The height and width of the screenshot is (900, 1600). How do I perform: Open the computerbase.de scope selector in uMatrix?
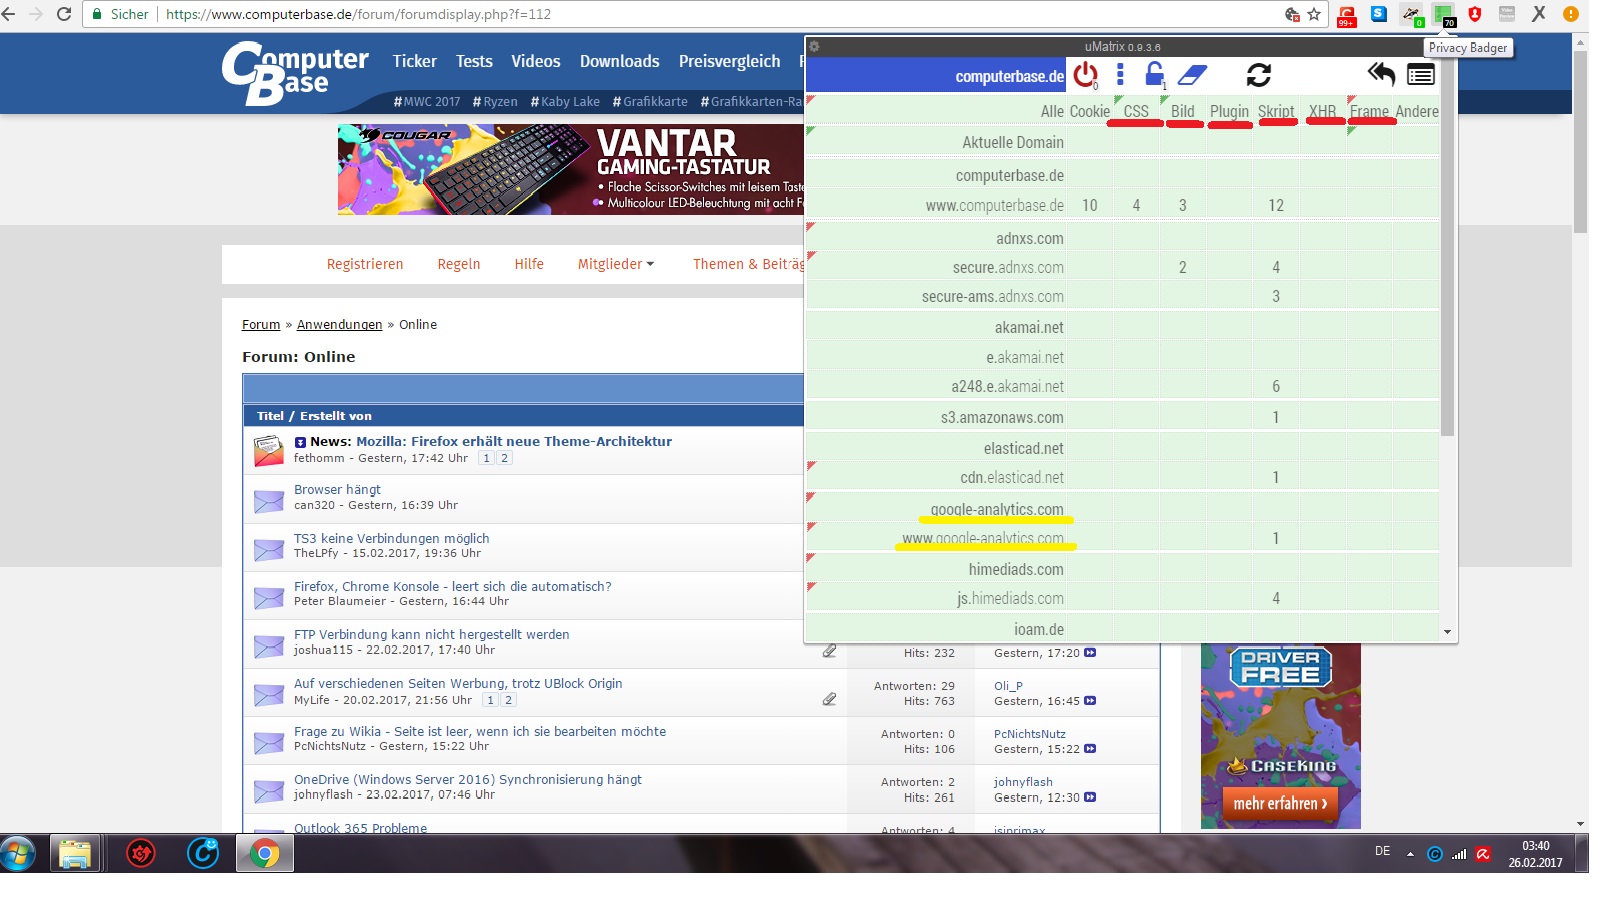tap(936, 75)
